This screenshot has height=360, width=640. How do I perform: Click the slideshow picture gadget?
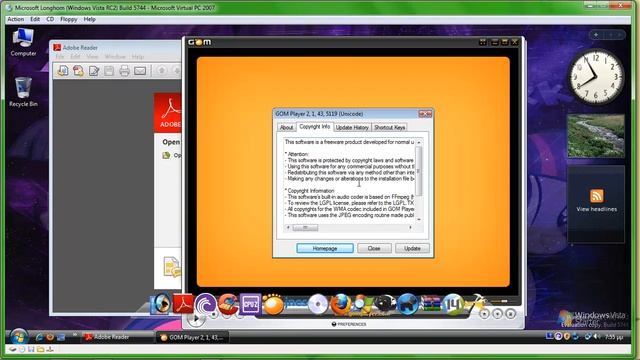(x=596, y=136)
